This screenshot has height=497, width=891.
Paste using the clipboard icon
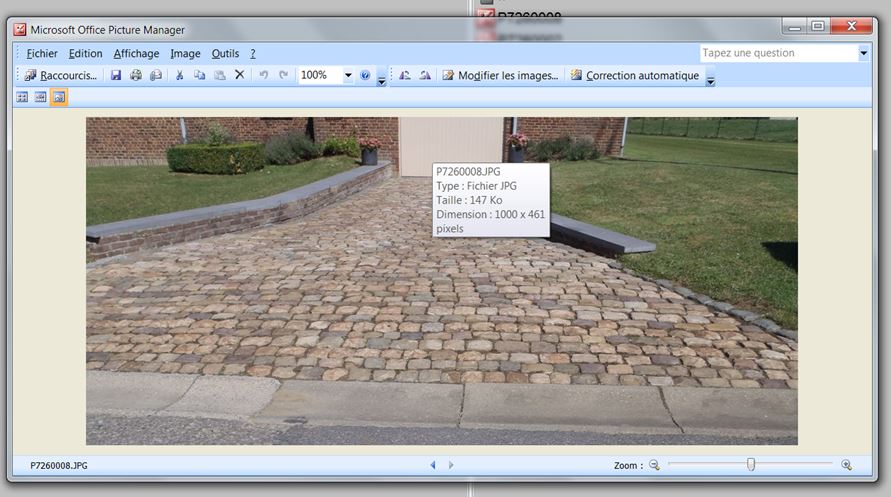coord(219,75)
